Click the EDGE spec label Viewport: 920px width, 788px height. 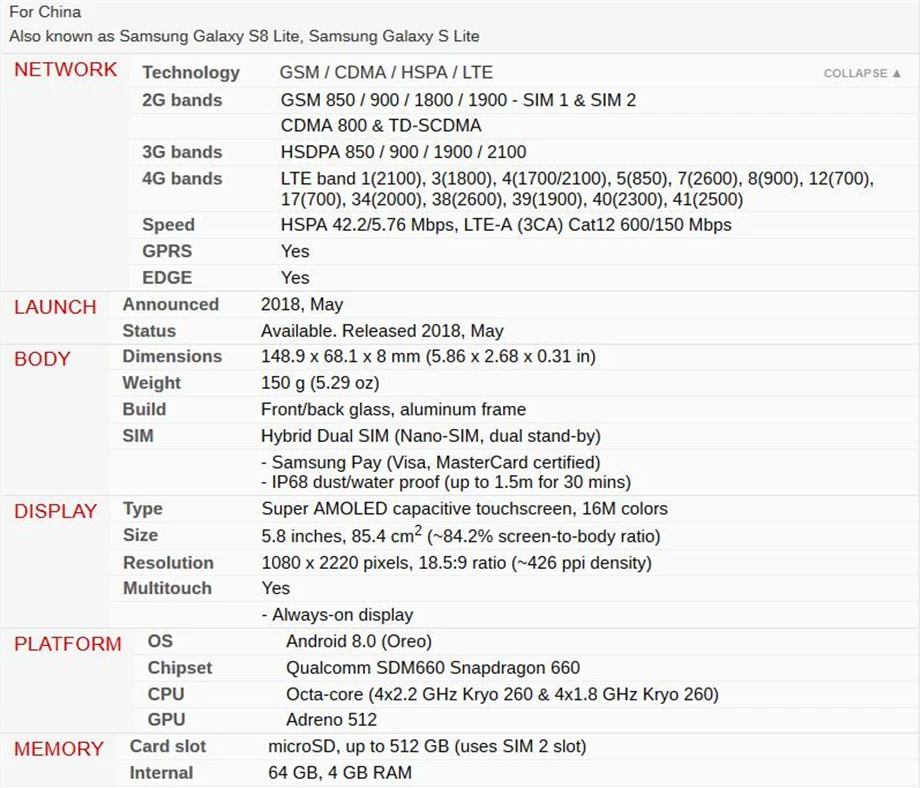click(167, 278)
